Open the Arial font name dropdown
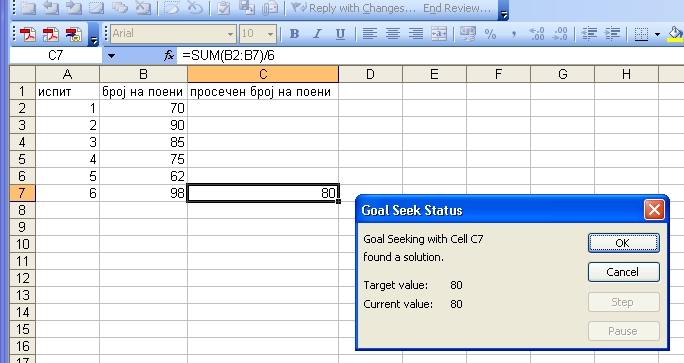Screen dimensions: 684x363 (230, 34)
